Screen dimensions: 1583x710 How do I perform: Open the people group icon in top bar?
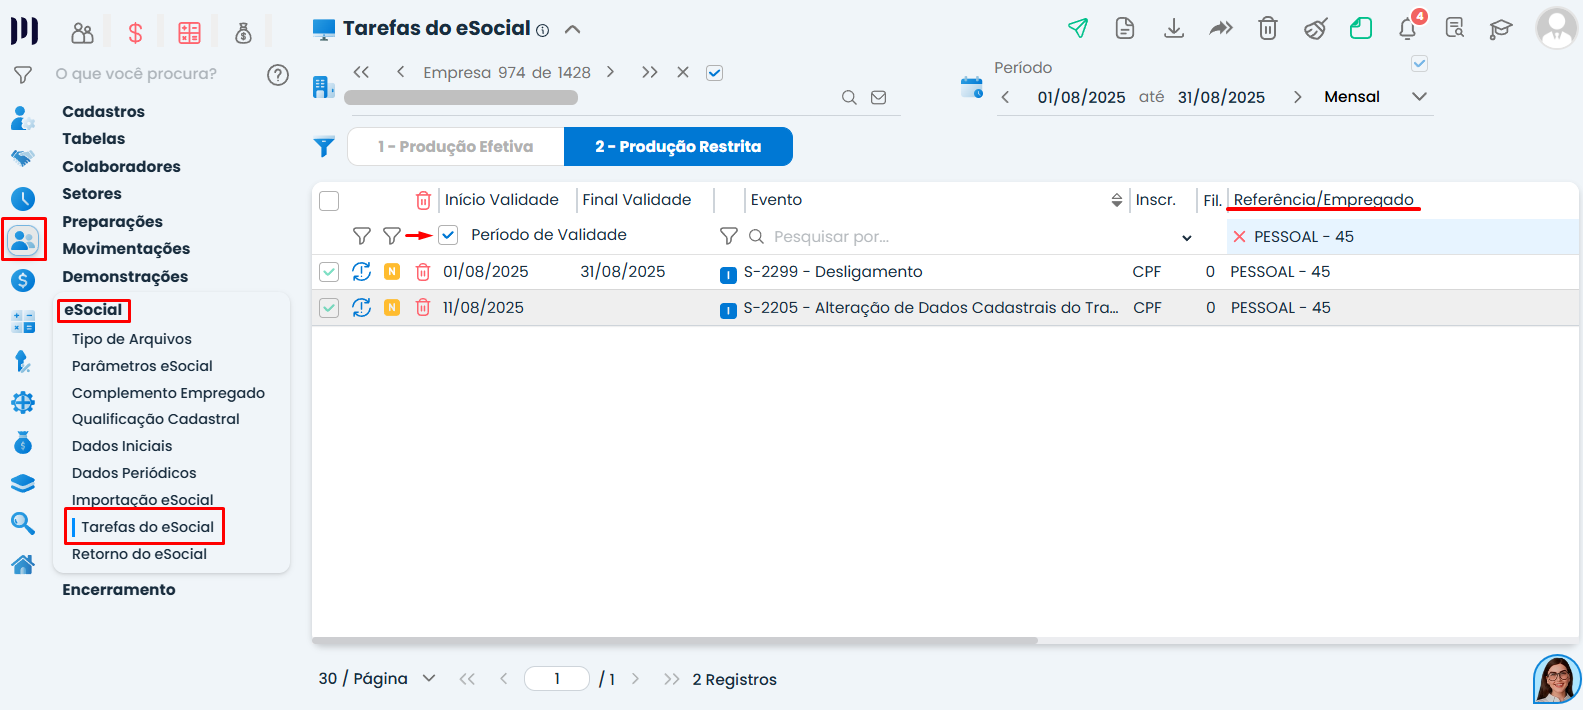(x=82, y=33)
